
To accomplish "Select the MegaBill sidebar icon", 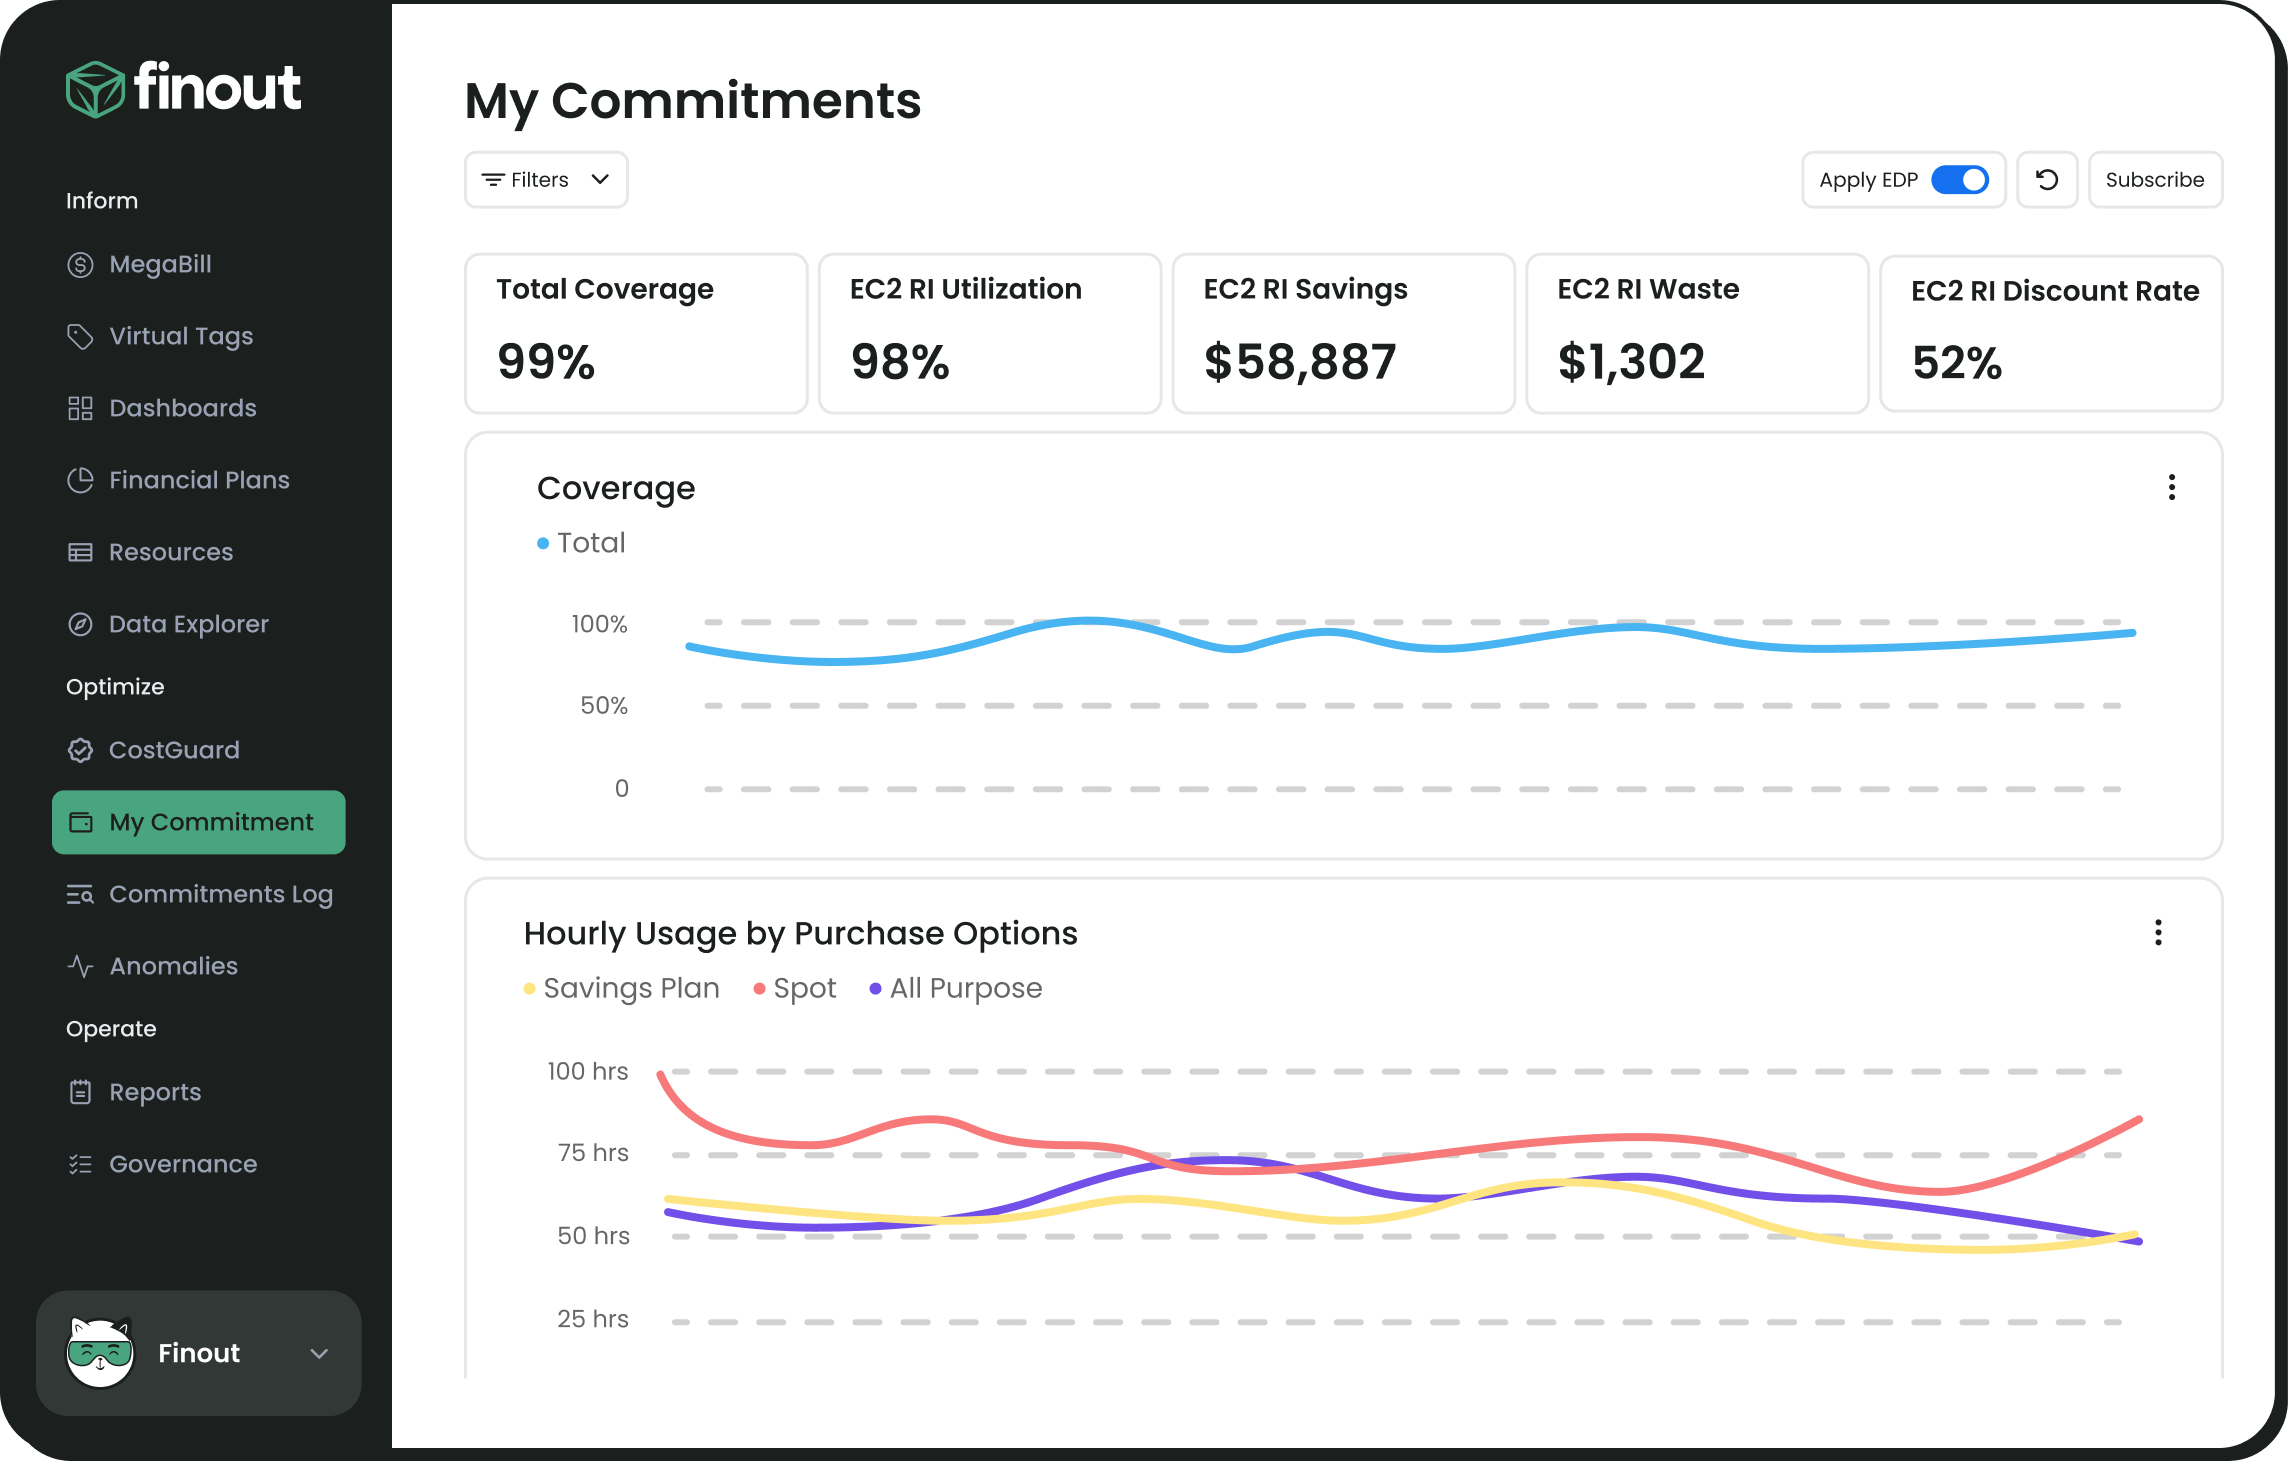I will click(81, 264).
